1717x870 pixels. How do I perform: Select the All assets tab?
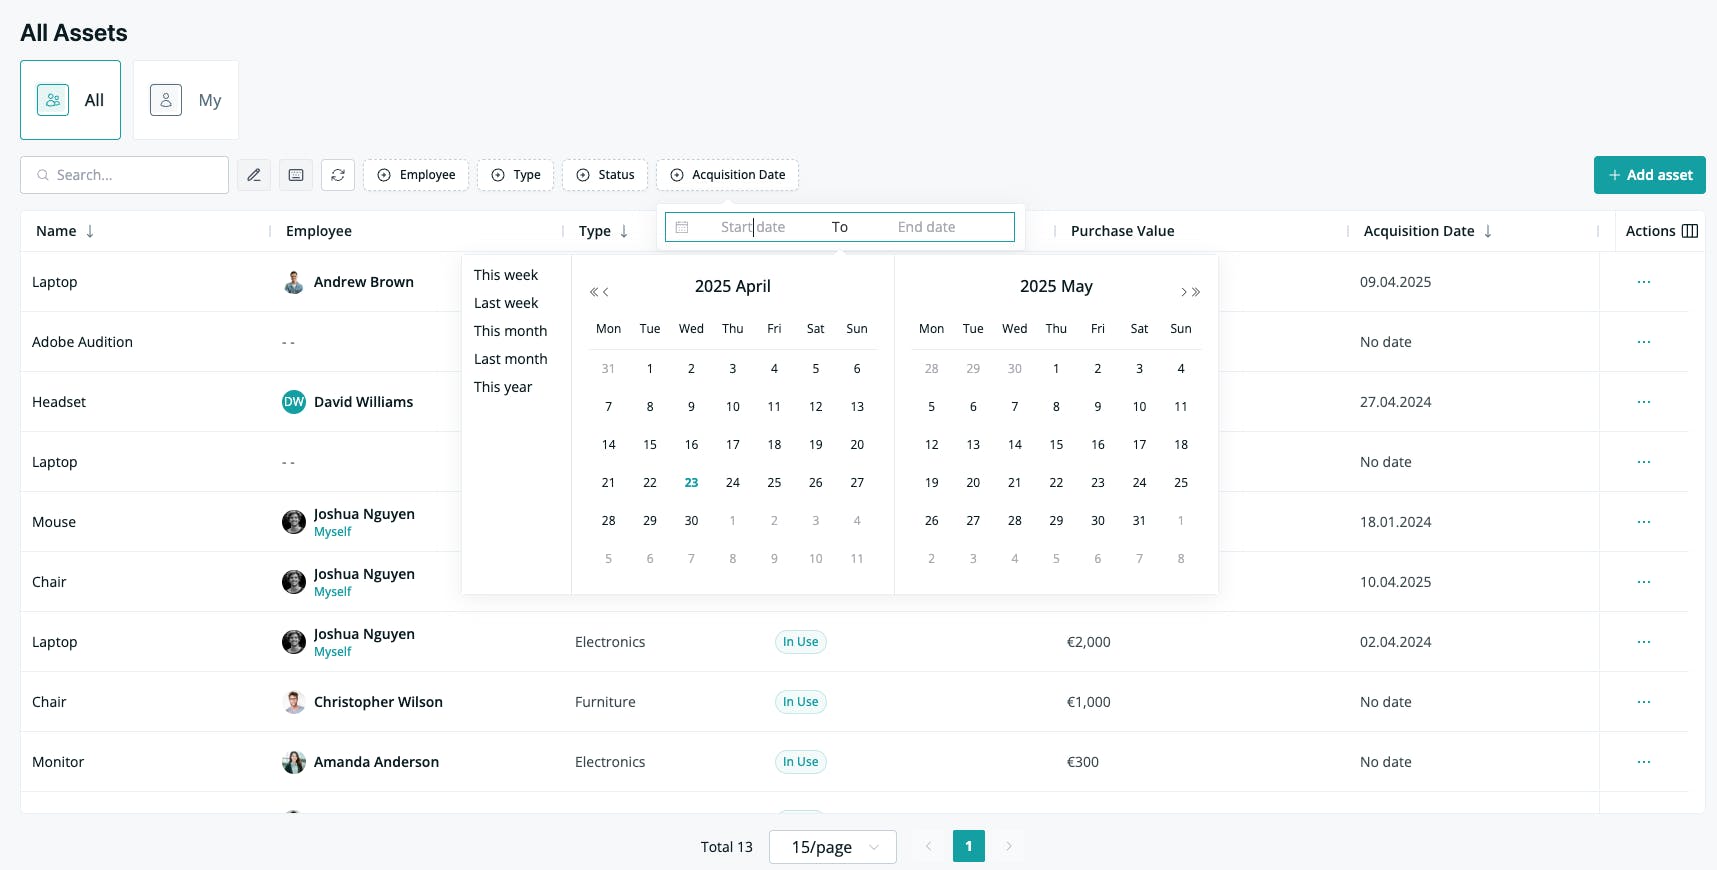tap(71, 100)
